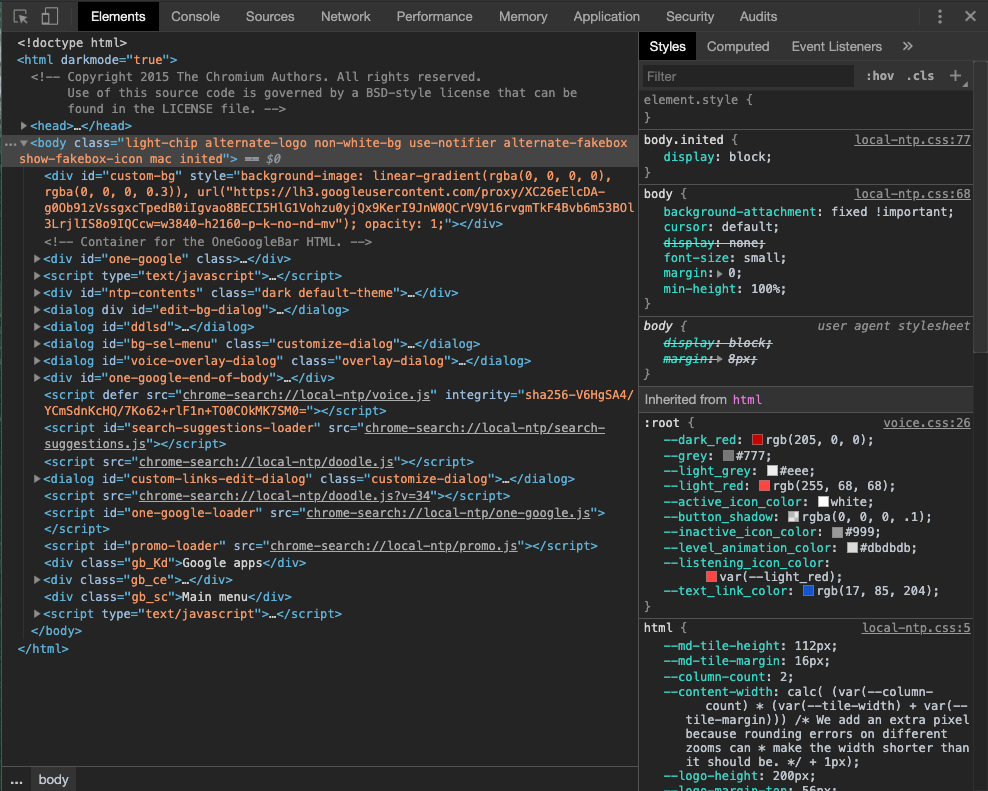Activate the inspect element picker icon
988x791 pixels.
click(20, 16)
